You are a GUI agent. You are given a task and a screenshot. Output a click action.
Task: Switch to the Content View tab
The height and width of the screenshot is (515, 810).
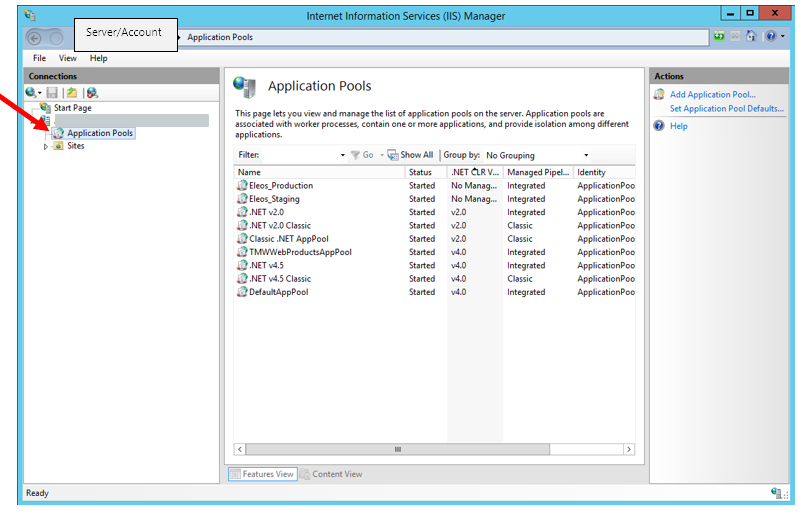(332, 474)
